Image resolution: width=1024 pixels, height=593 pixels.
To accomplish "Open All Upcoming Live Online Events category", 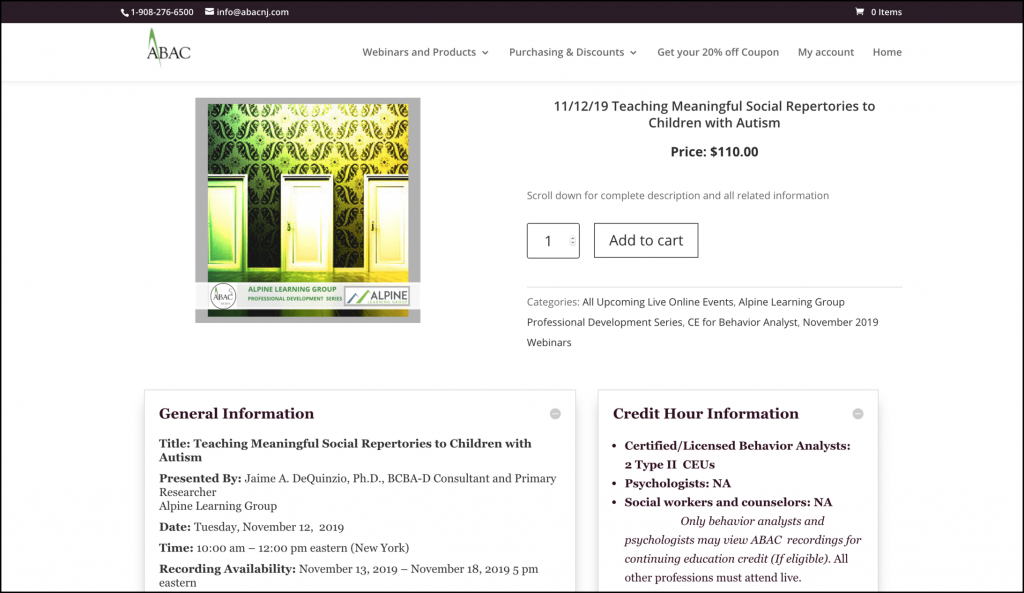I will (658, 302).
